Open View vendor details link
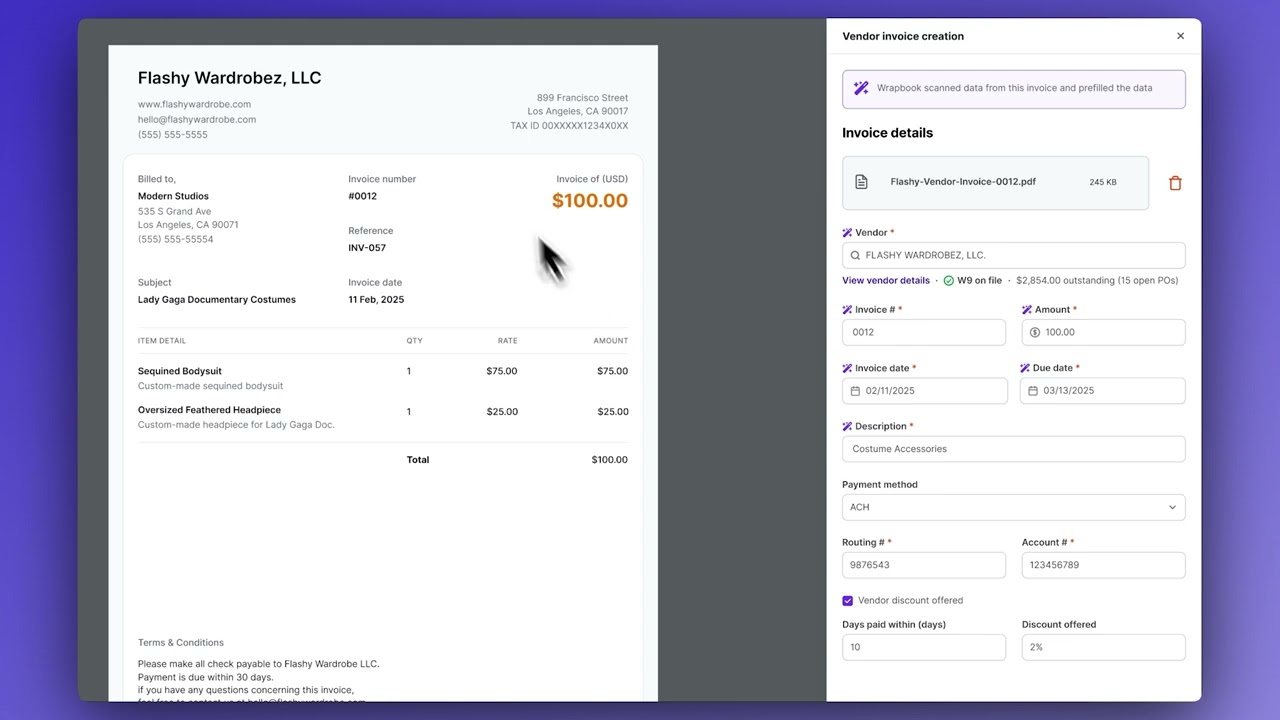This screenshot has height=720, width=1280. coord(886,281)
